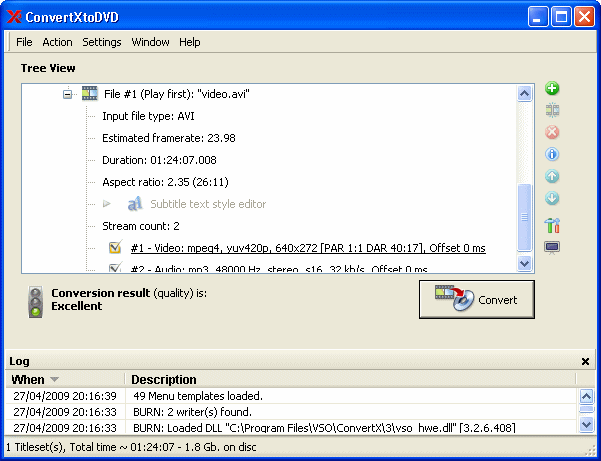
Task: Collapse the File #1 video.avi tree node
Action: click(x=67, y=94)
